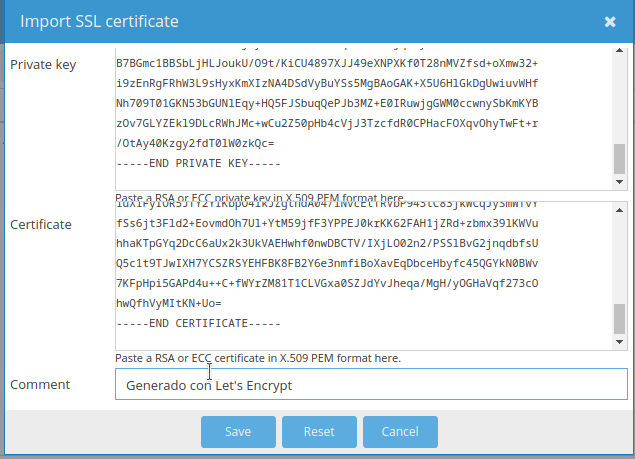The height and width of the screenshot is (459, 635).
Task: Click the Import SSL certificate title
Action: (x=99, y=21)
